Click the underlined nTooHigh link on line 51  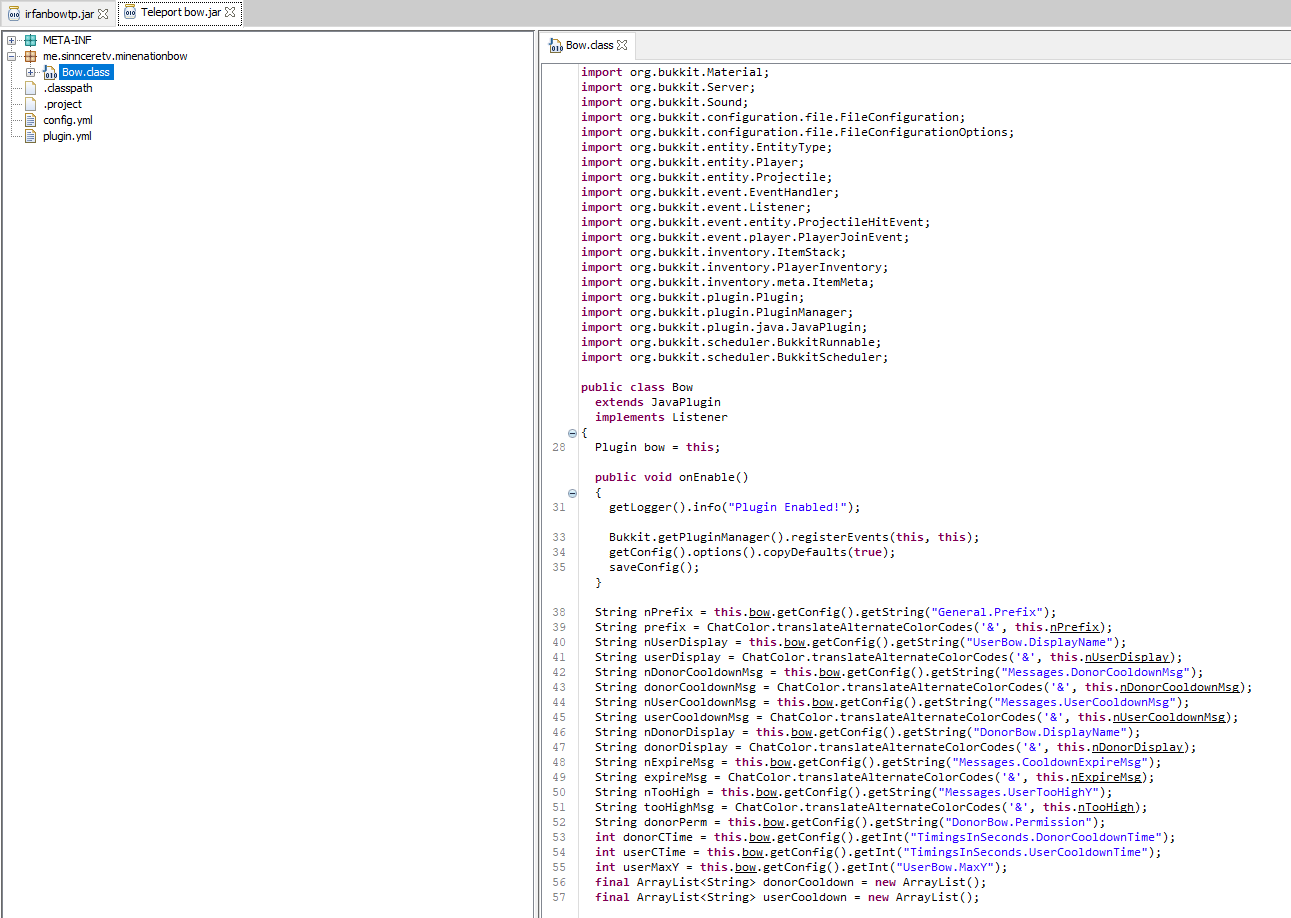click(1106, 808)
